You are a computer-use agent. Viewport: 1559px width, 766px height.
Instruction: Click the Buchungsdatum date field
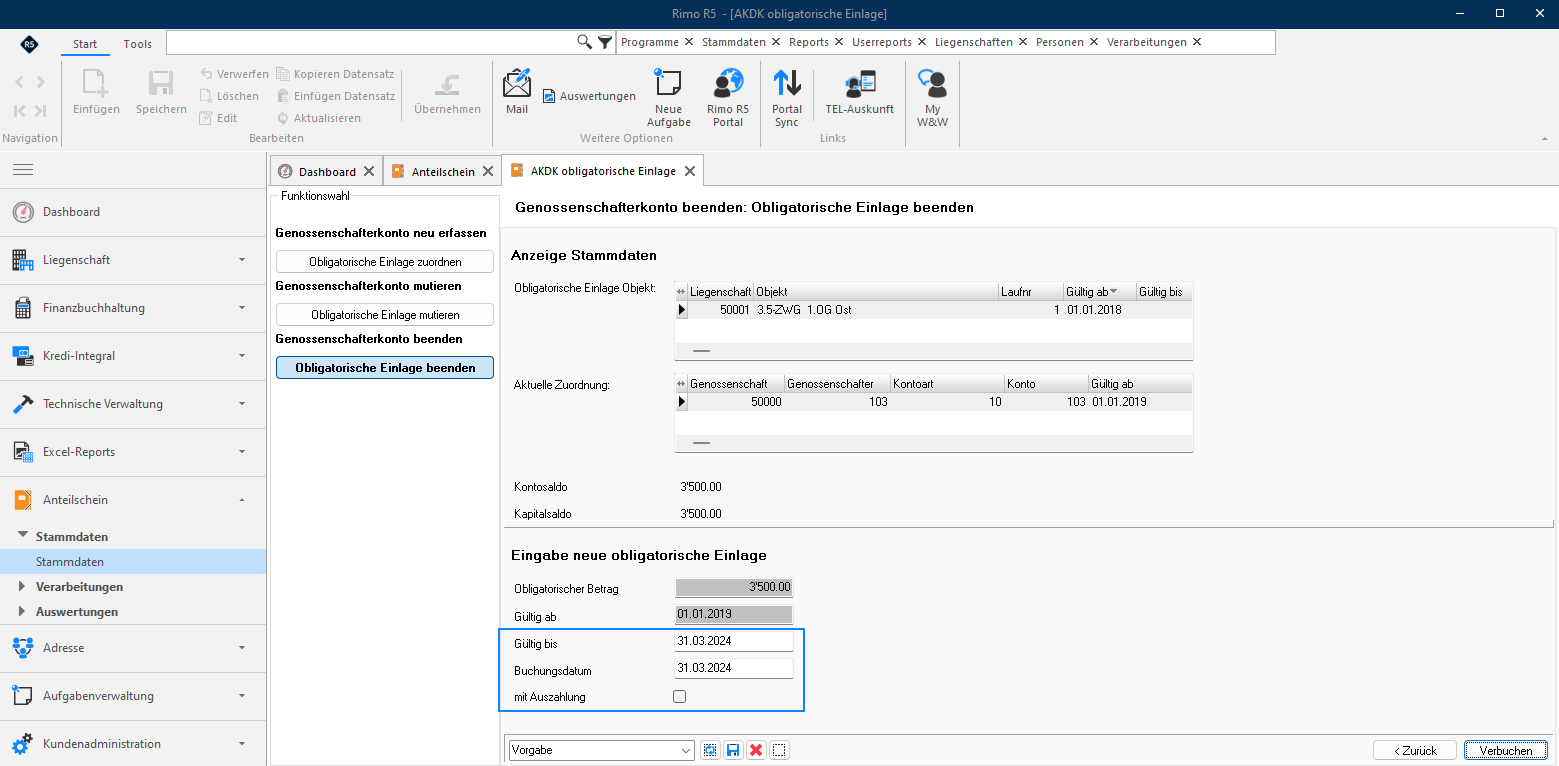[734, 668]
